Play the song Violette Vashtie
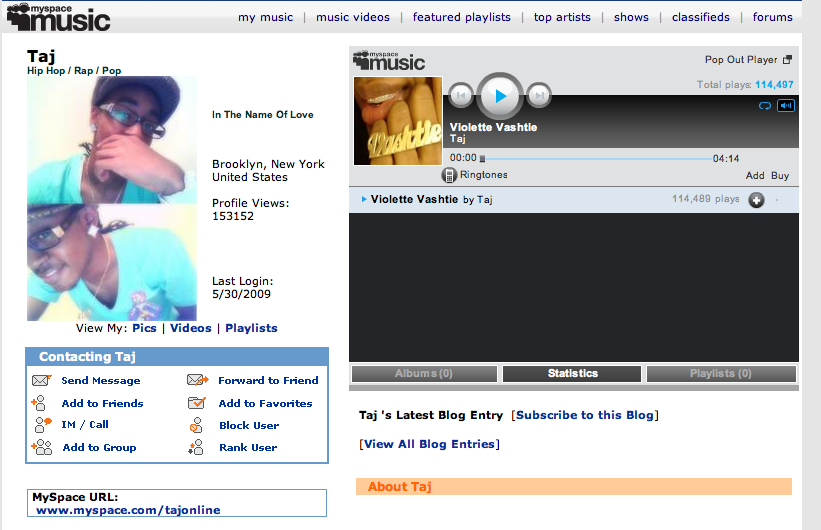The width and height of the screenshot is (821, 530). pos(500,96)
